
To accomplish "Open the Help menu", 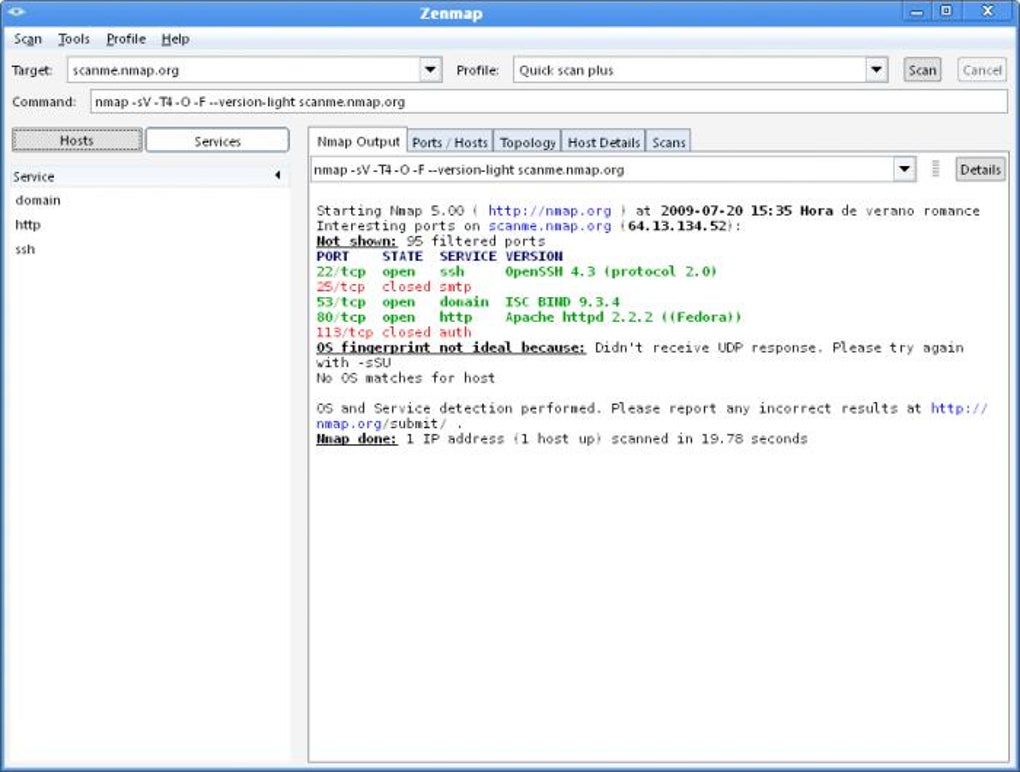I will [x=175, y=39].
